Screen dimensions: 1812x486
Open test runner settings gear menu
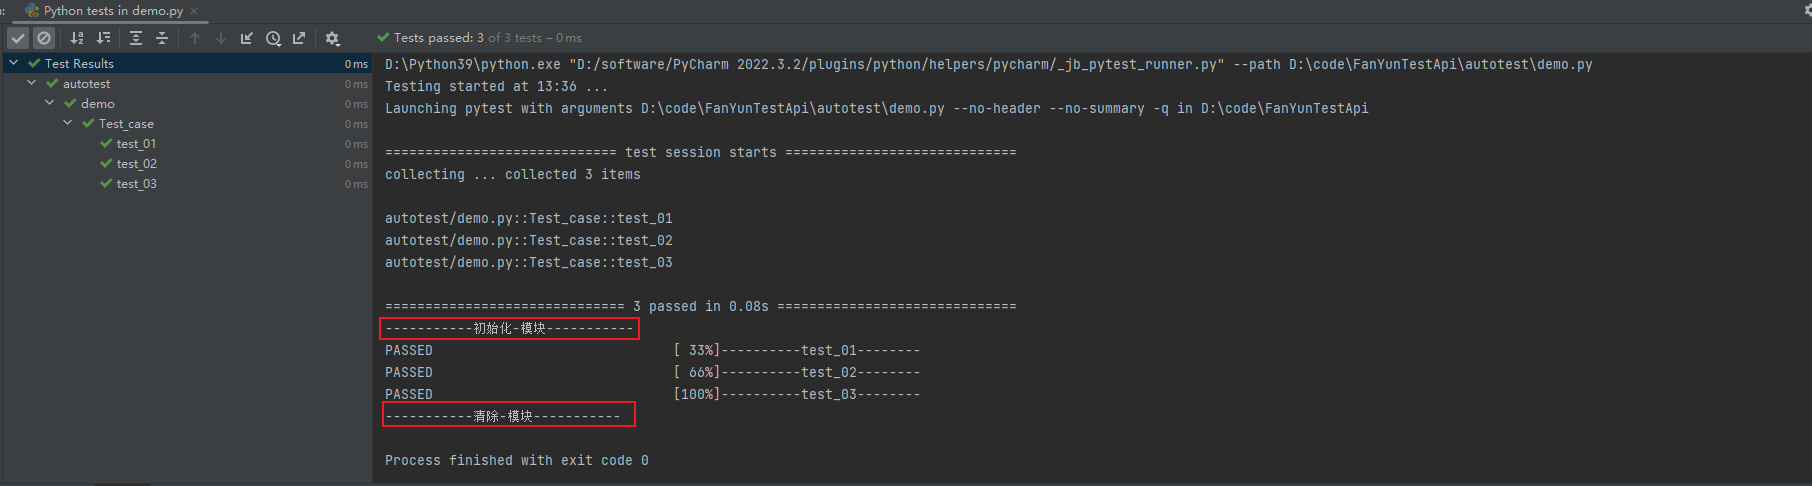pyautogui.click(x=333, y=38)
